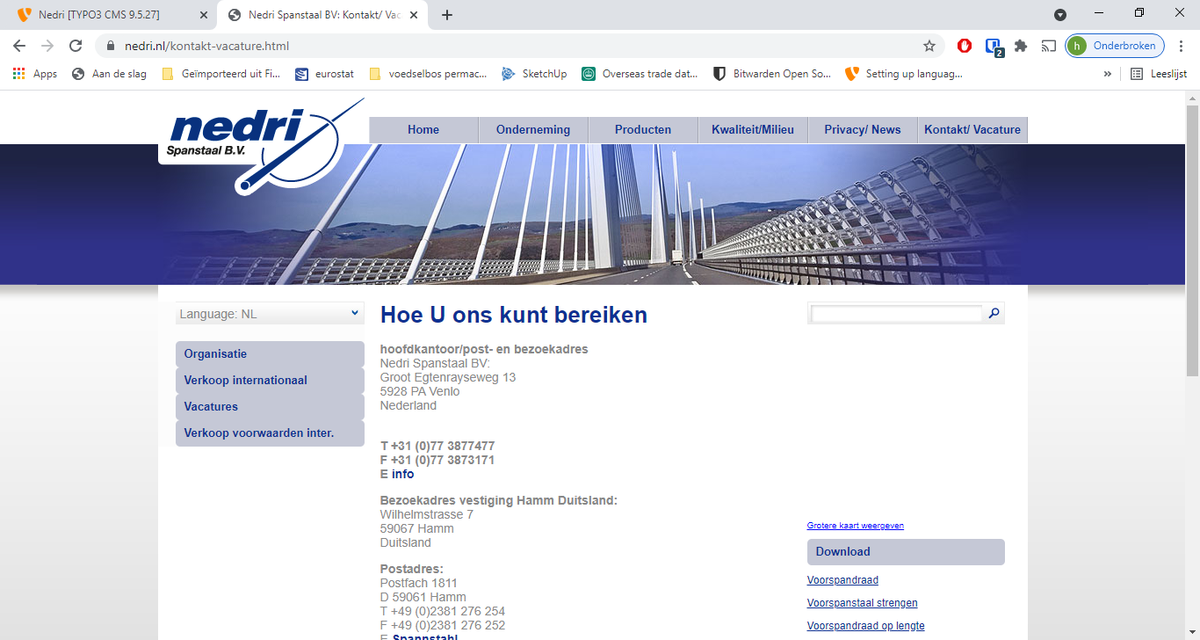1200x640 pixels.
Task: Open the Leeslijst reading list
Action: pyautogui.click(x=1158, y=74)
